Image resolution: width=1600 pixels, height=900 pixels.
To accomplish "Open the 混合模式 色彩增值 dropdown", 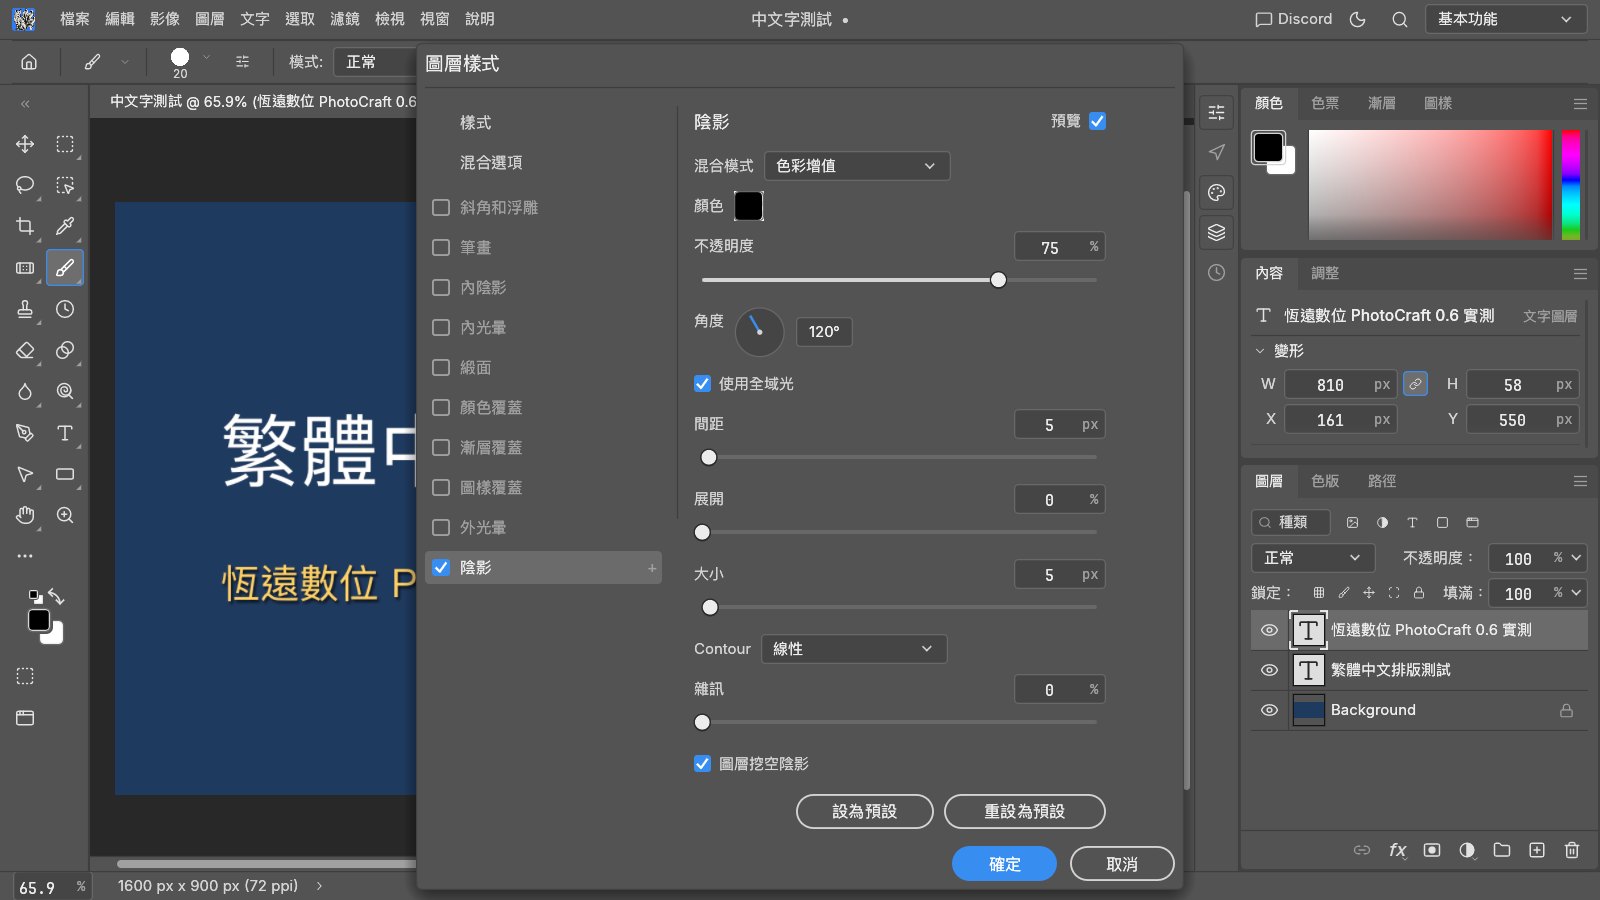I will (857, 166).
